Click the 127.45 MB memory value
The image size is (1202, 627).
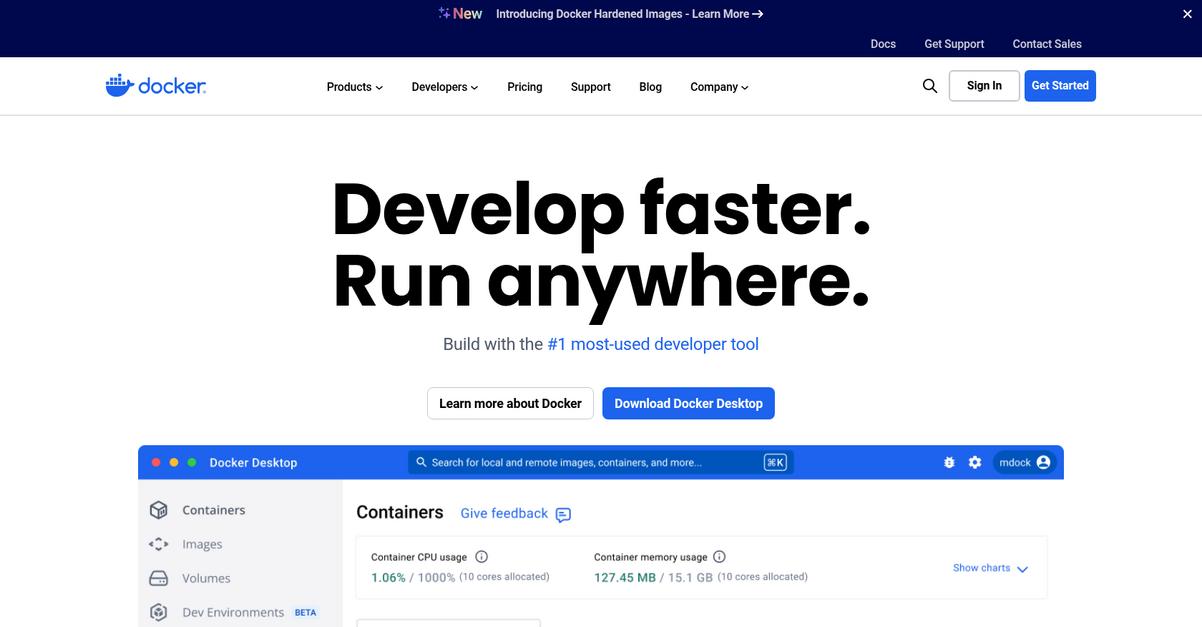[x=625, y=577]
